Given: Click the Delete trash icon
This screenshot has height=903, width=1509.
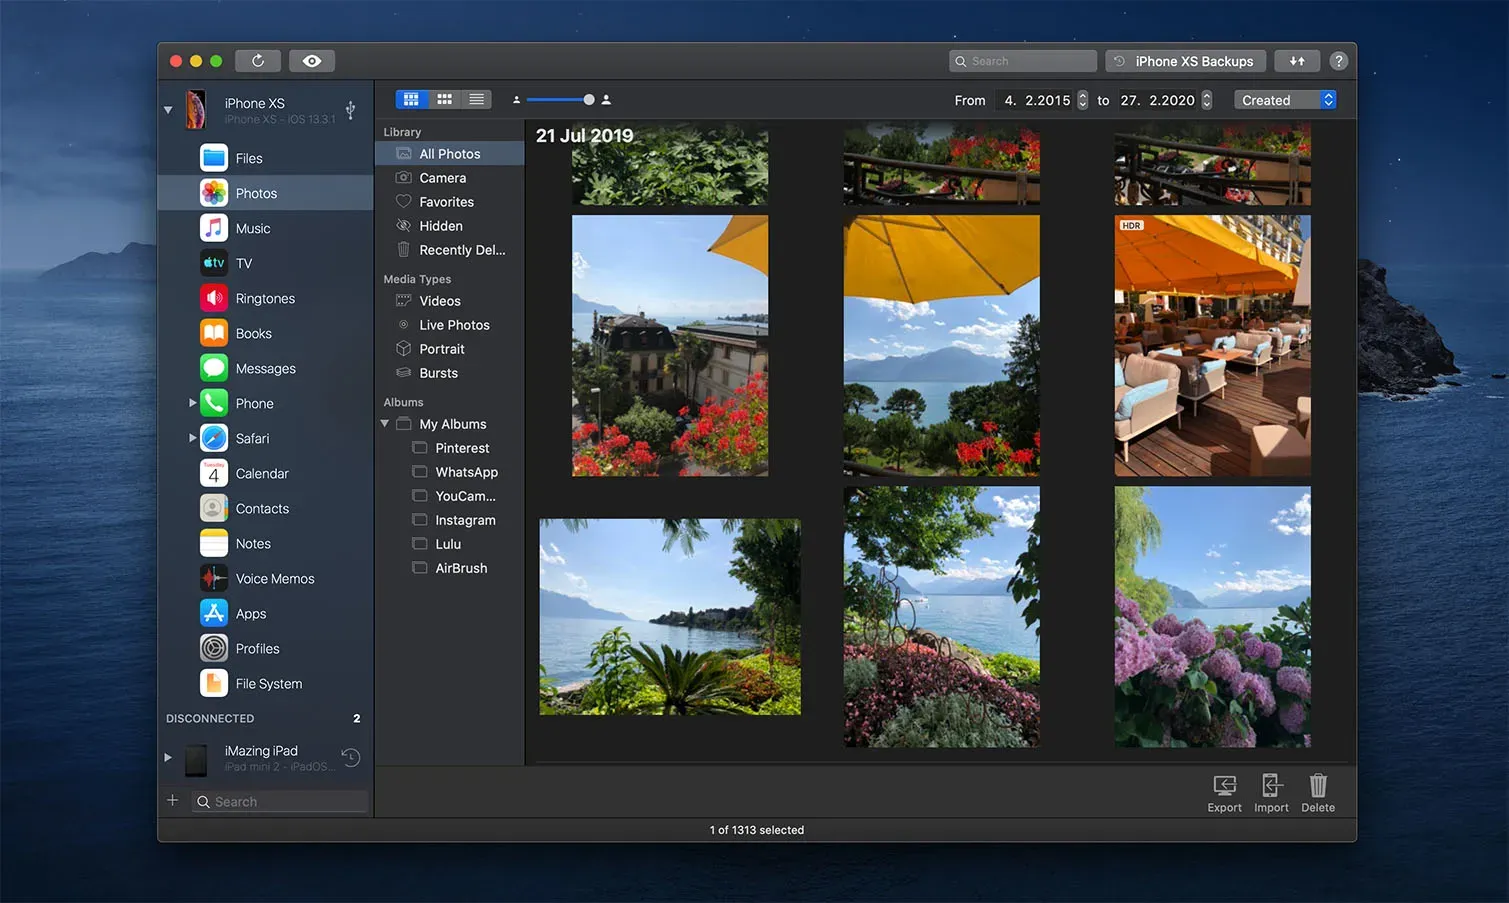Looking at the screenshot, I should 1317,792.
